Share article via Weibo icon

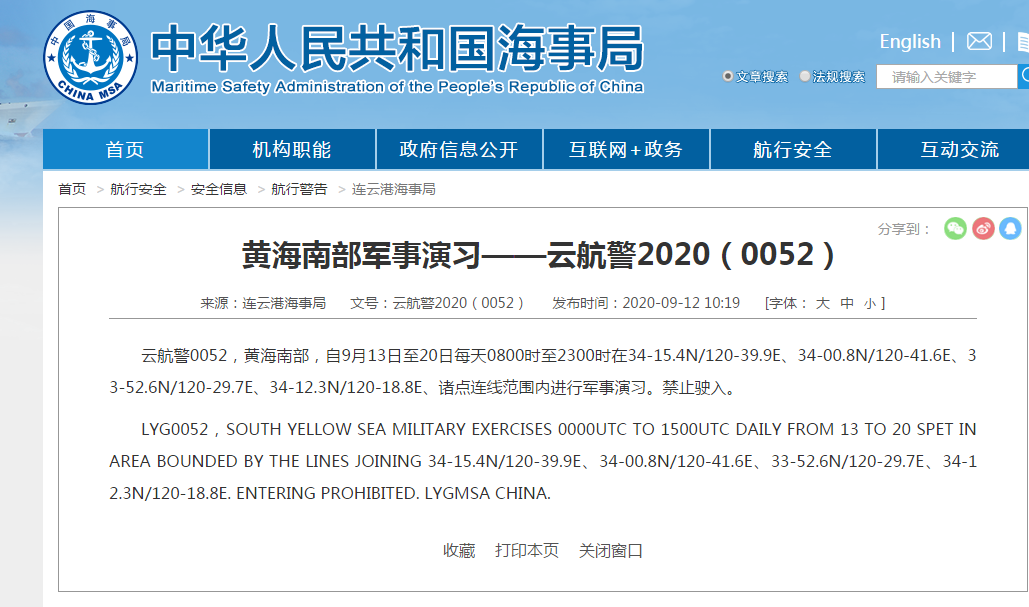point(983,228)
